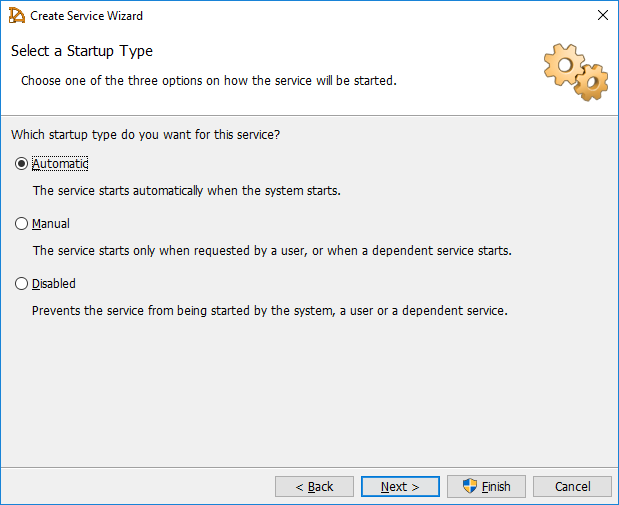Image resolution: width=619 pixels, height=505 pixels.
Task: Click the Automatic option description text
Action: [x=186, y=190]
